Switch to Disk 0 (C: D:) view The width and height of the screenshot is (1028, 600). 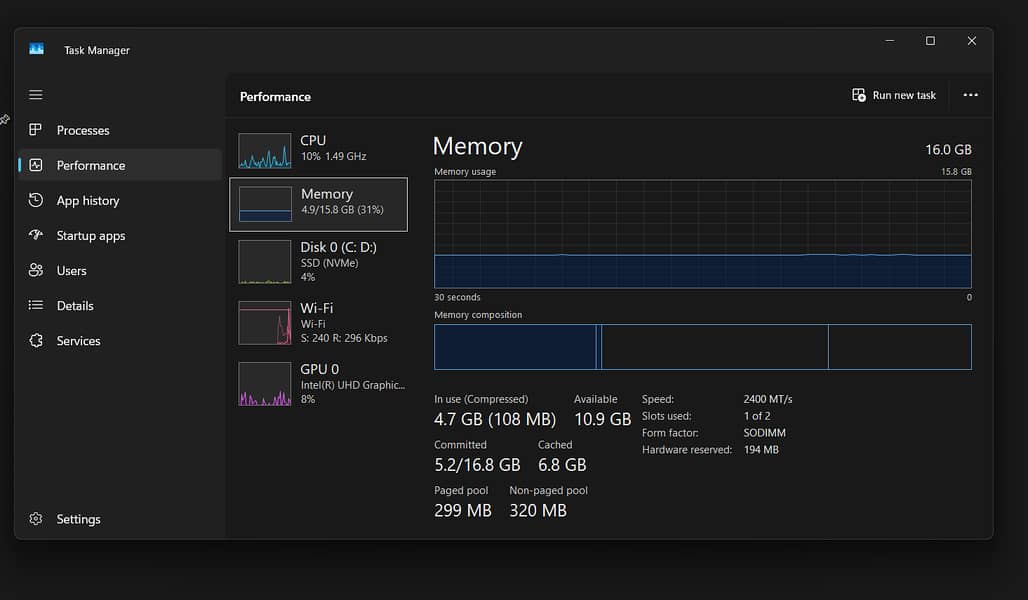319,260
